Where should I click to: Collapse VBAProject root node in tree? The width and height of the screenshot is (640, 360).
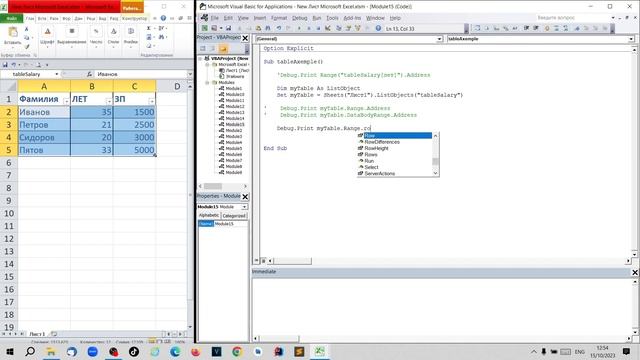(x=200, y=58)
